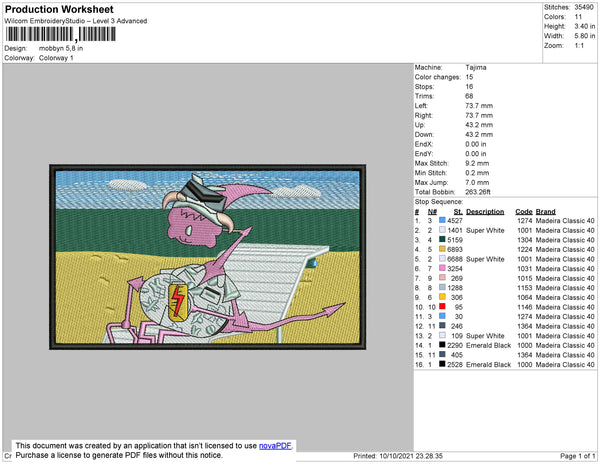Pick gold swatch in stop row 4
The image size is (600, 464).
442,249
